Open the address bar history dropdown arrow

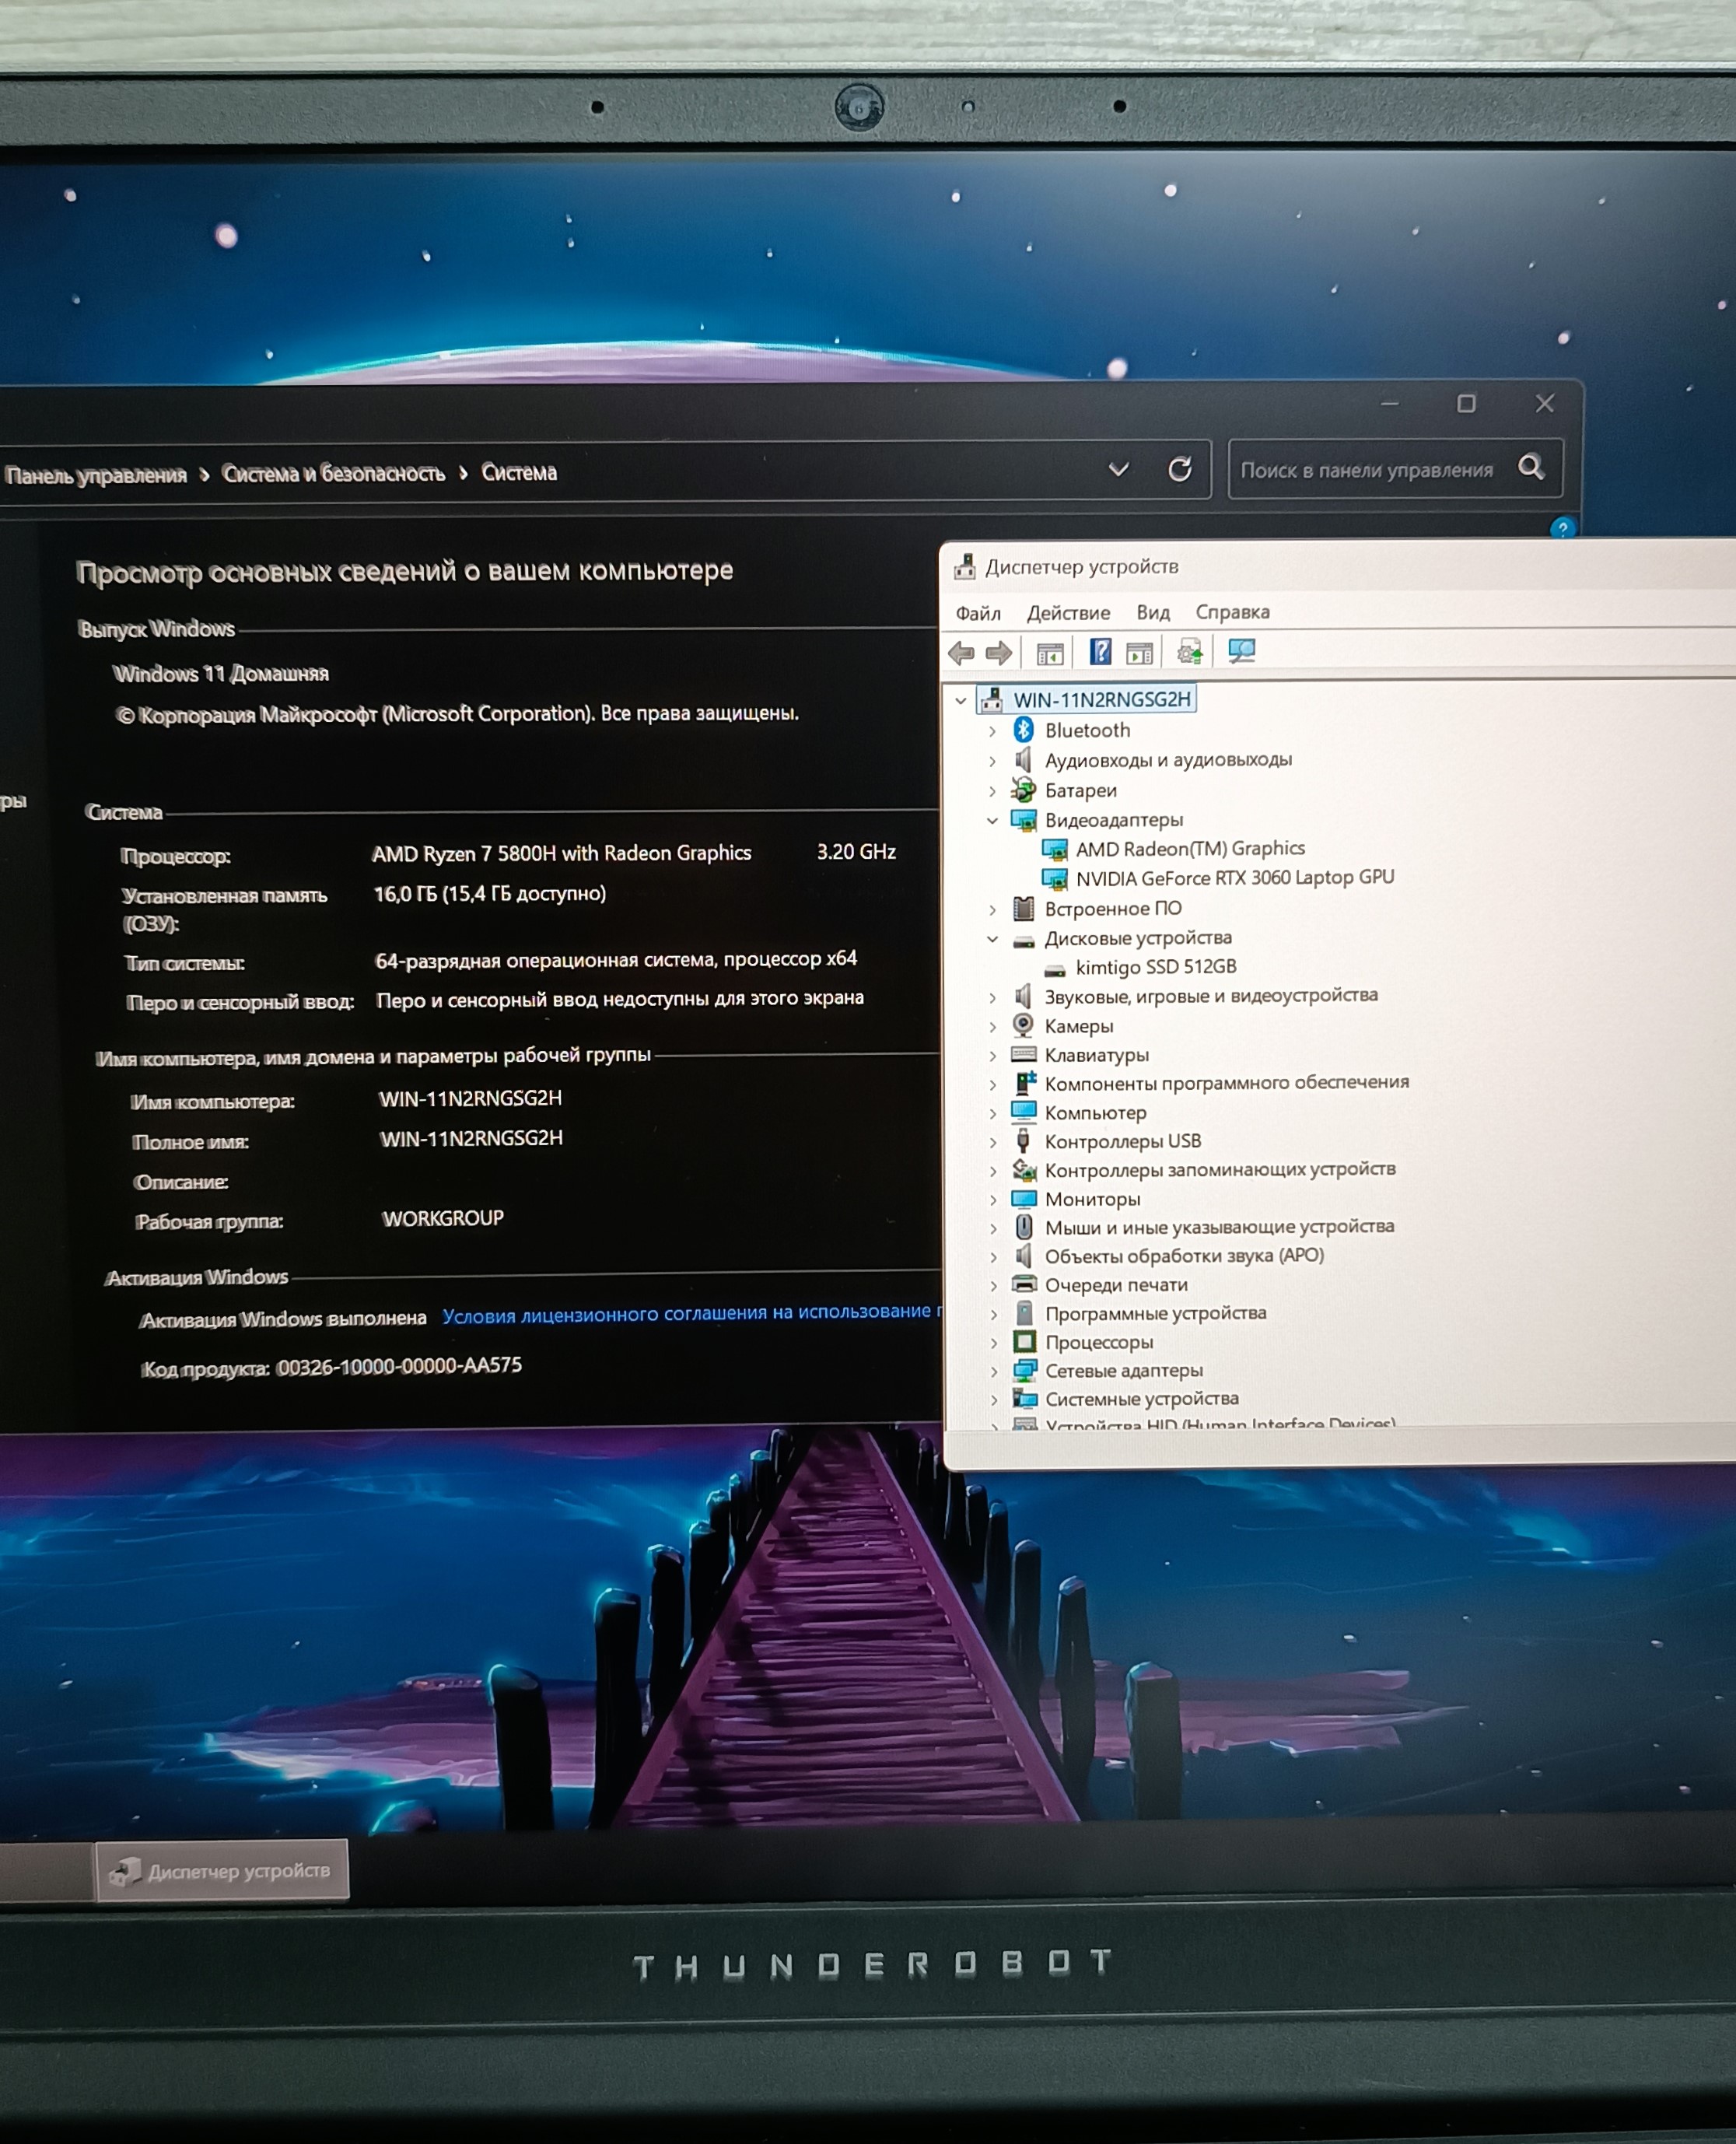pyautogui.click(x=1119, y=469)
